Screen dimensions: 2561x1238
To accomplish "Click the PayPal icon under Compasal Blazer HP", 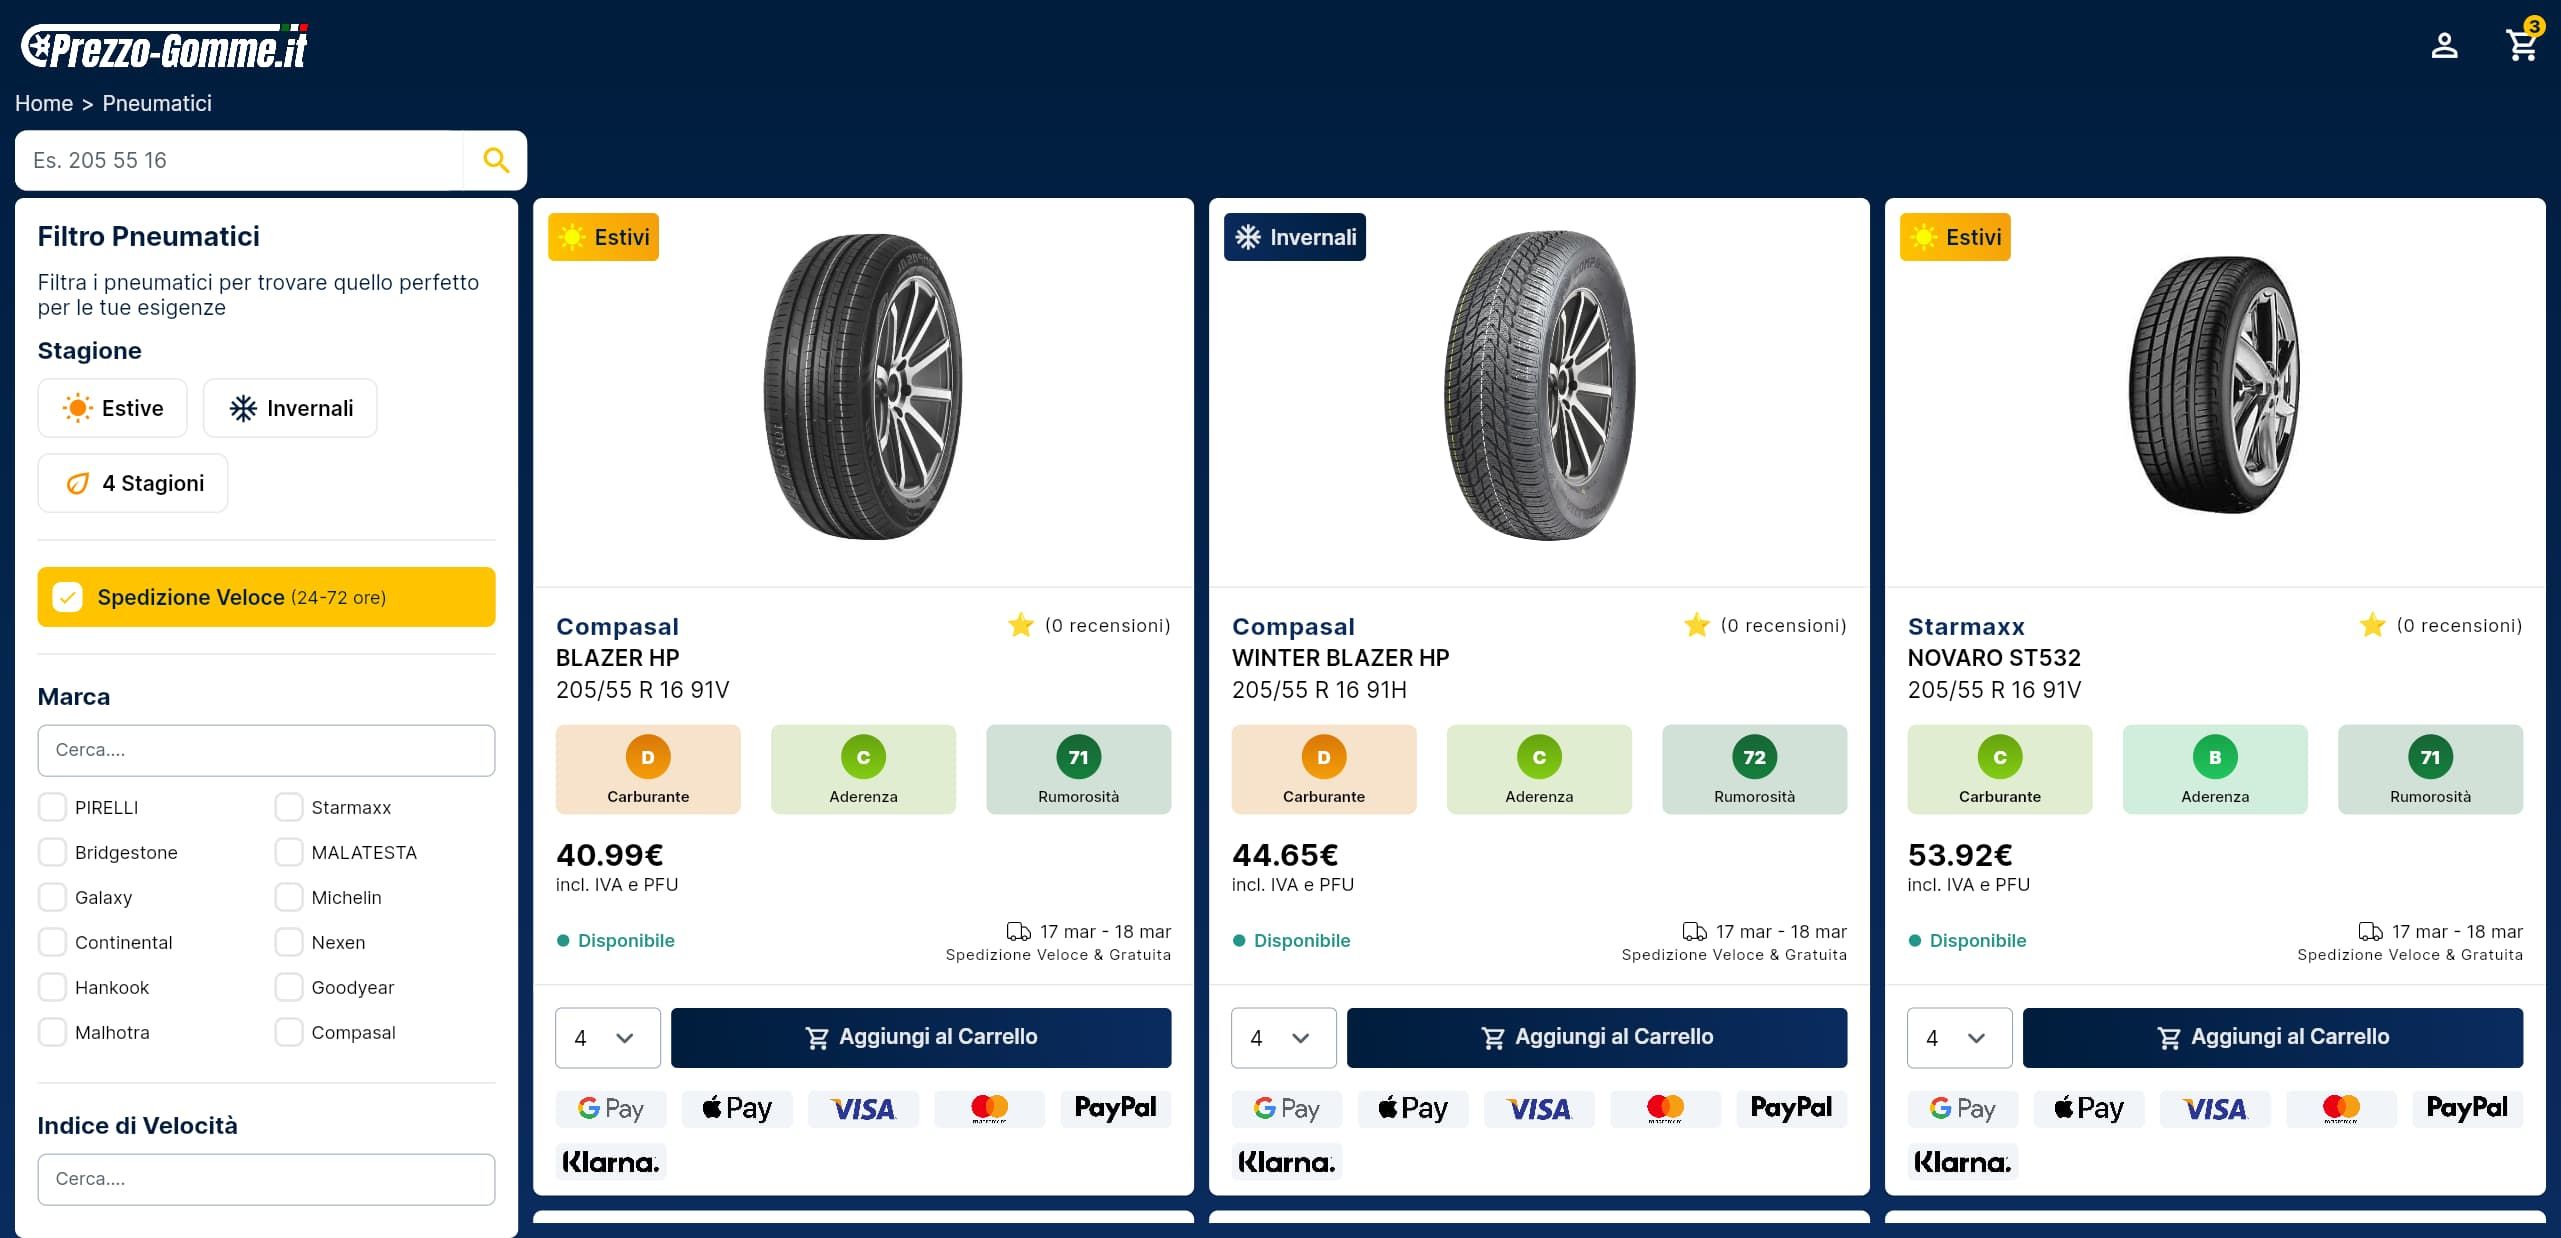I will tap(1115, 1108).
